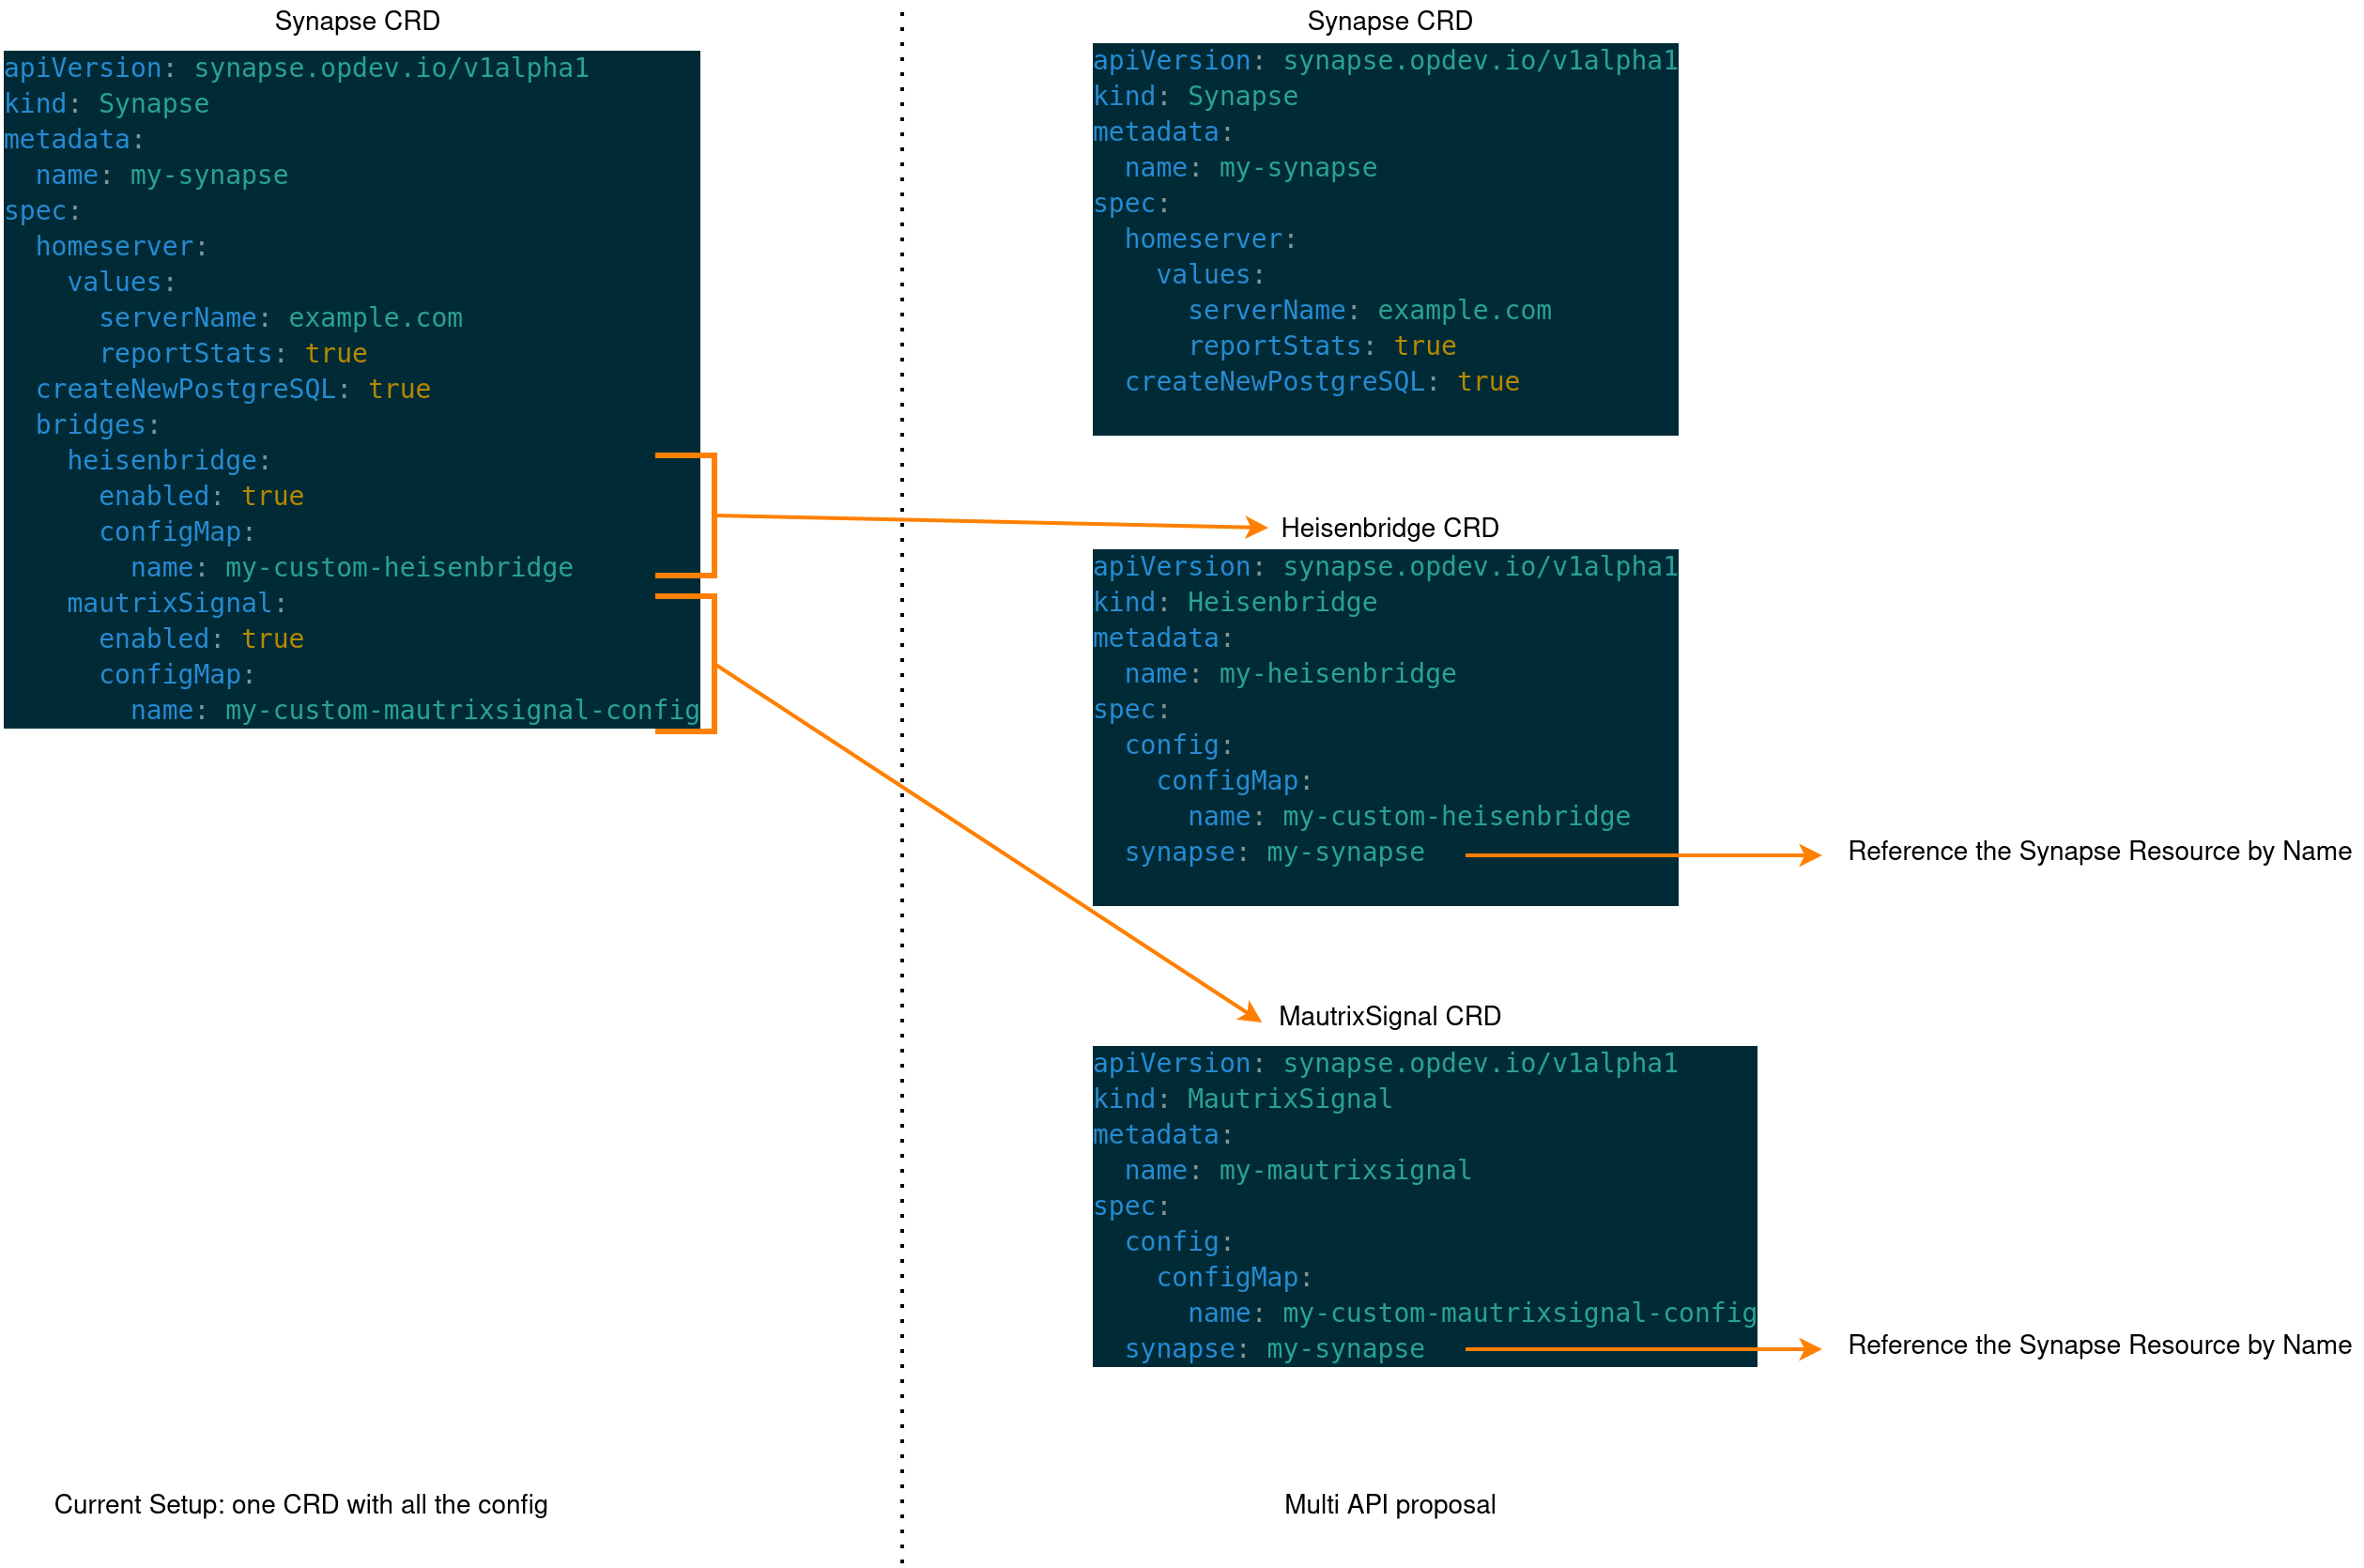Select 'Current Setup: one CRD' caption text

(300, 1505)
